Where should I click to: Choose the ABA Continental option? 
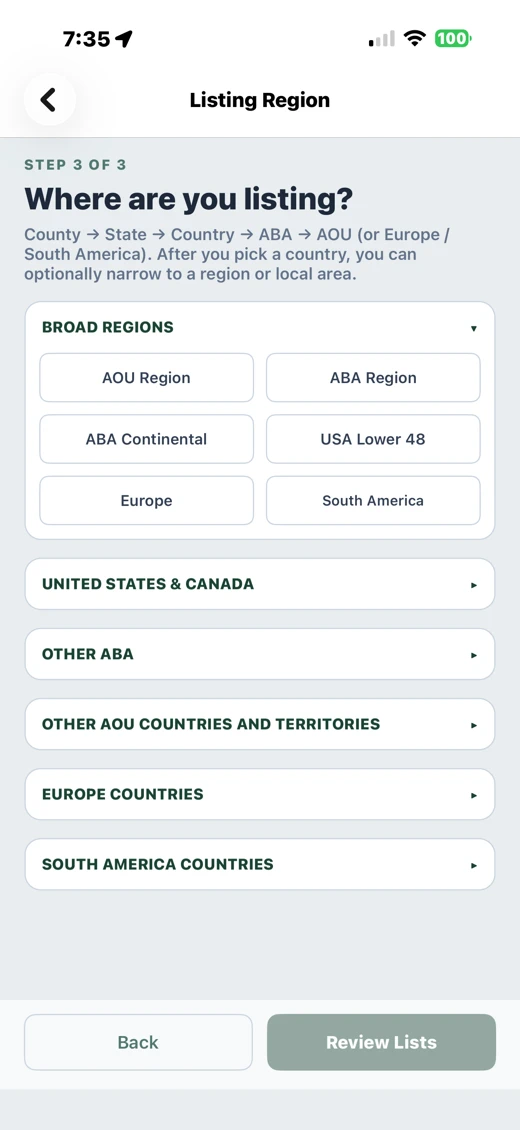click(x=146, y=439)
